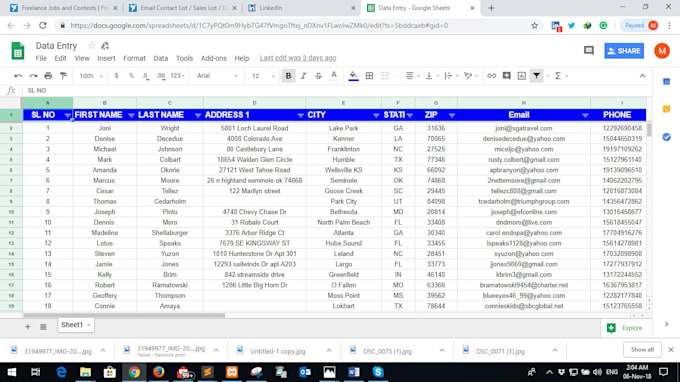Open vertical align options
680x382 pixels.
432,76
